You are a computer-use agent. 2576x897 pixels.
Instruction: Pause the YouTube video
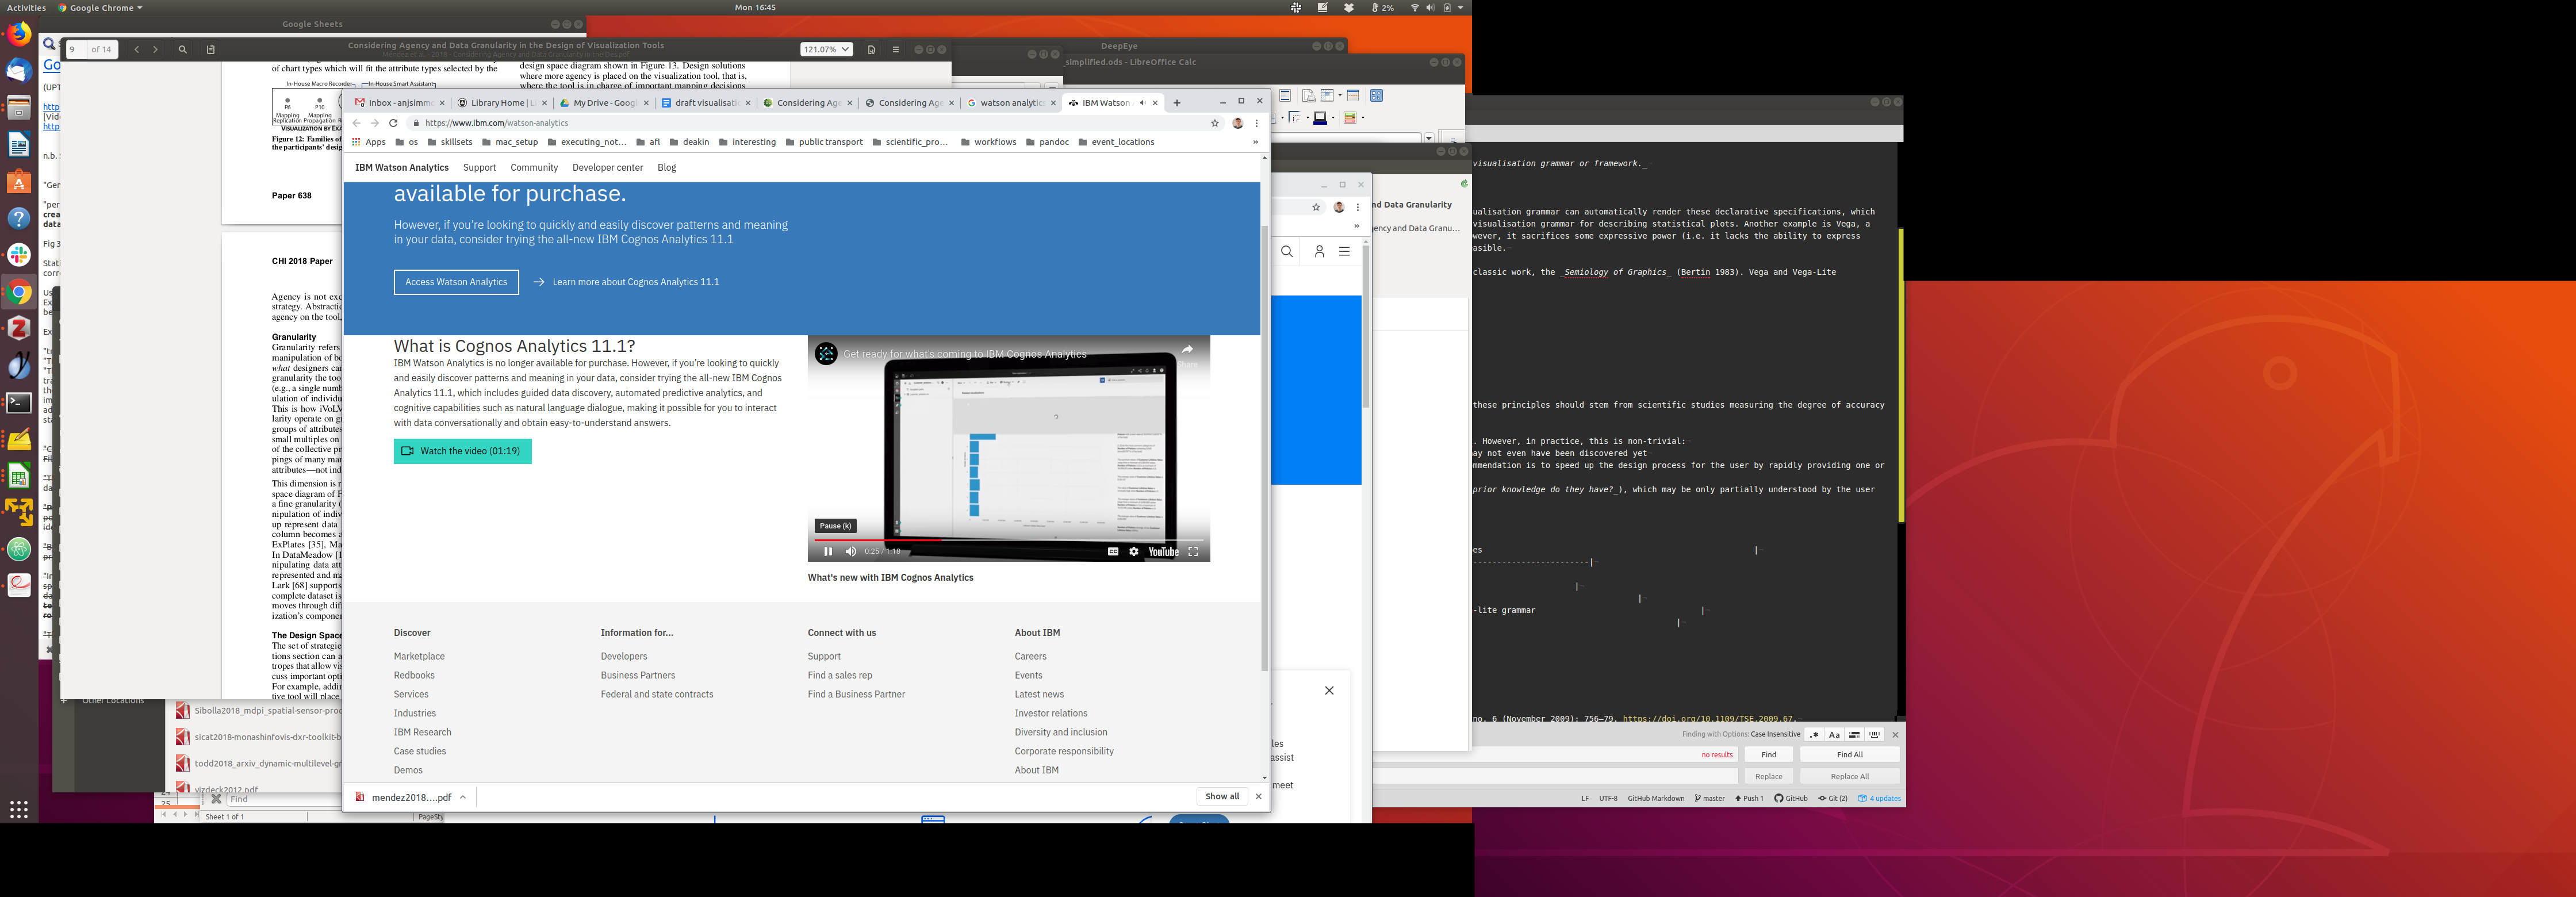(827, 552)
